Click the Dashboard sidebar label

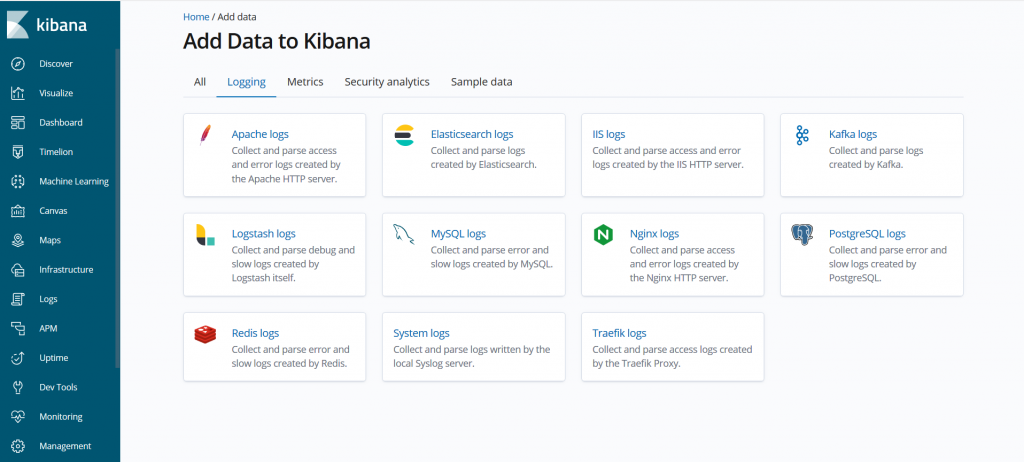61,122
